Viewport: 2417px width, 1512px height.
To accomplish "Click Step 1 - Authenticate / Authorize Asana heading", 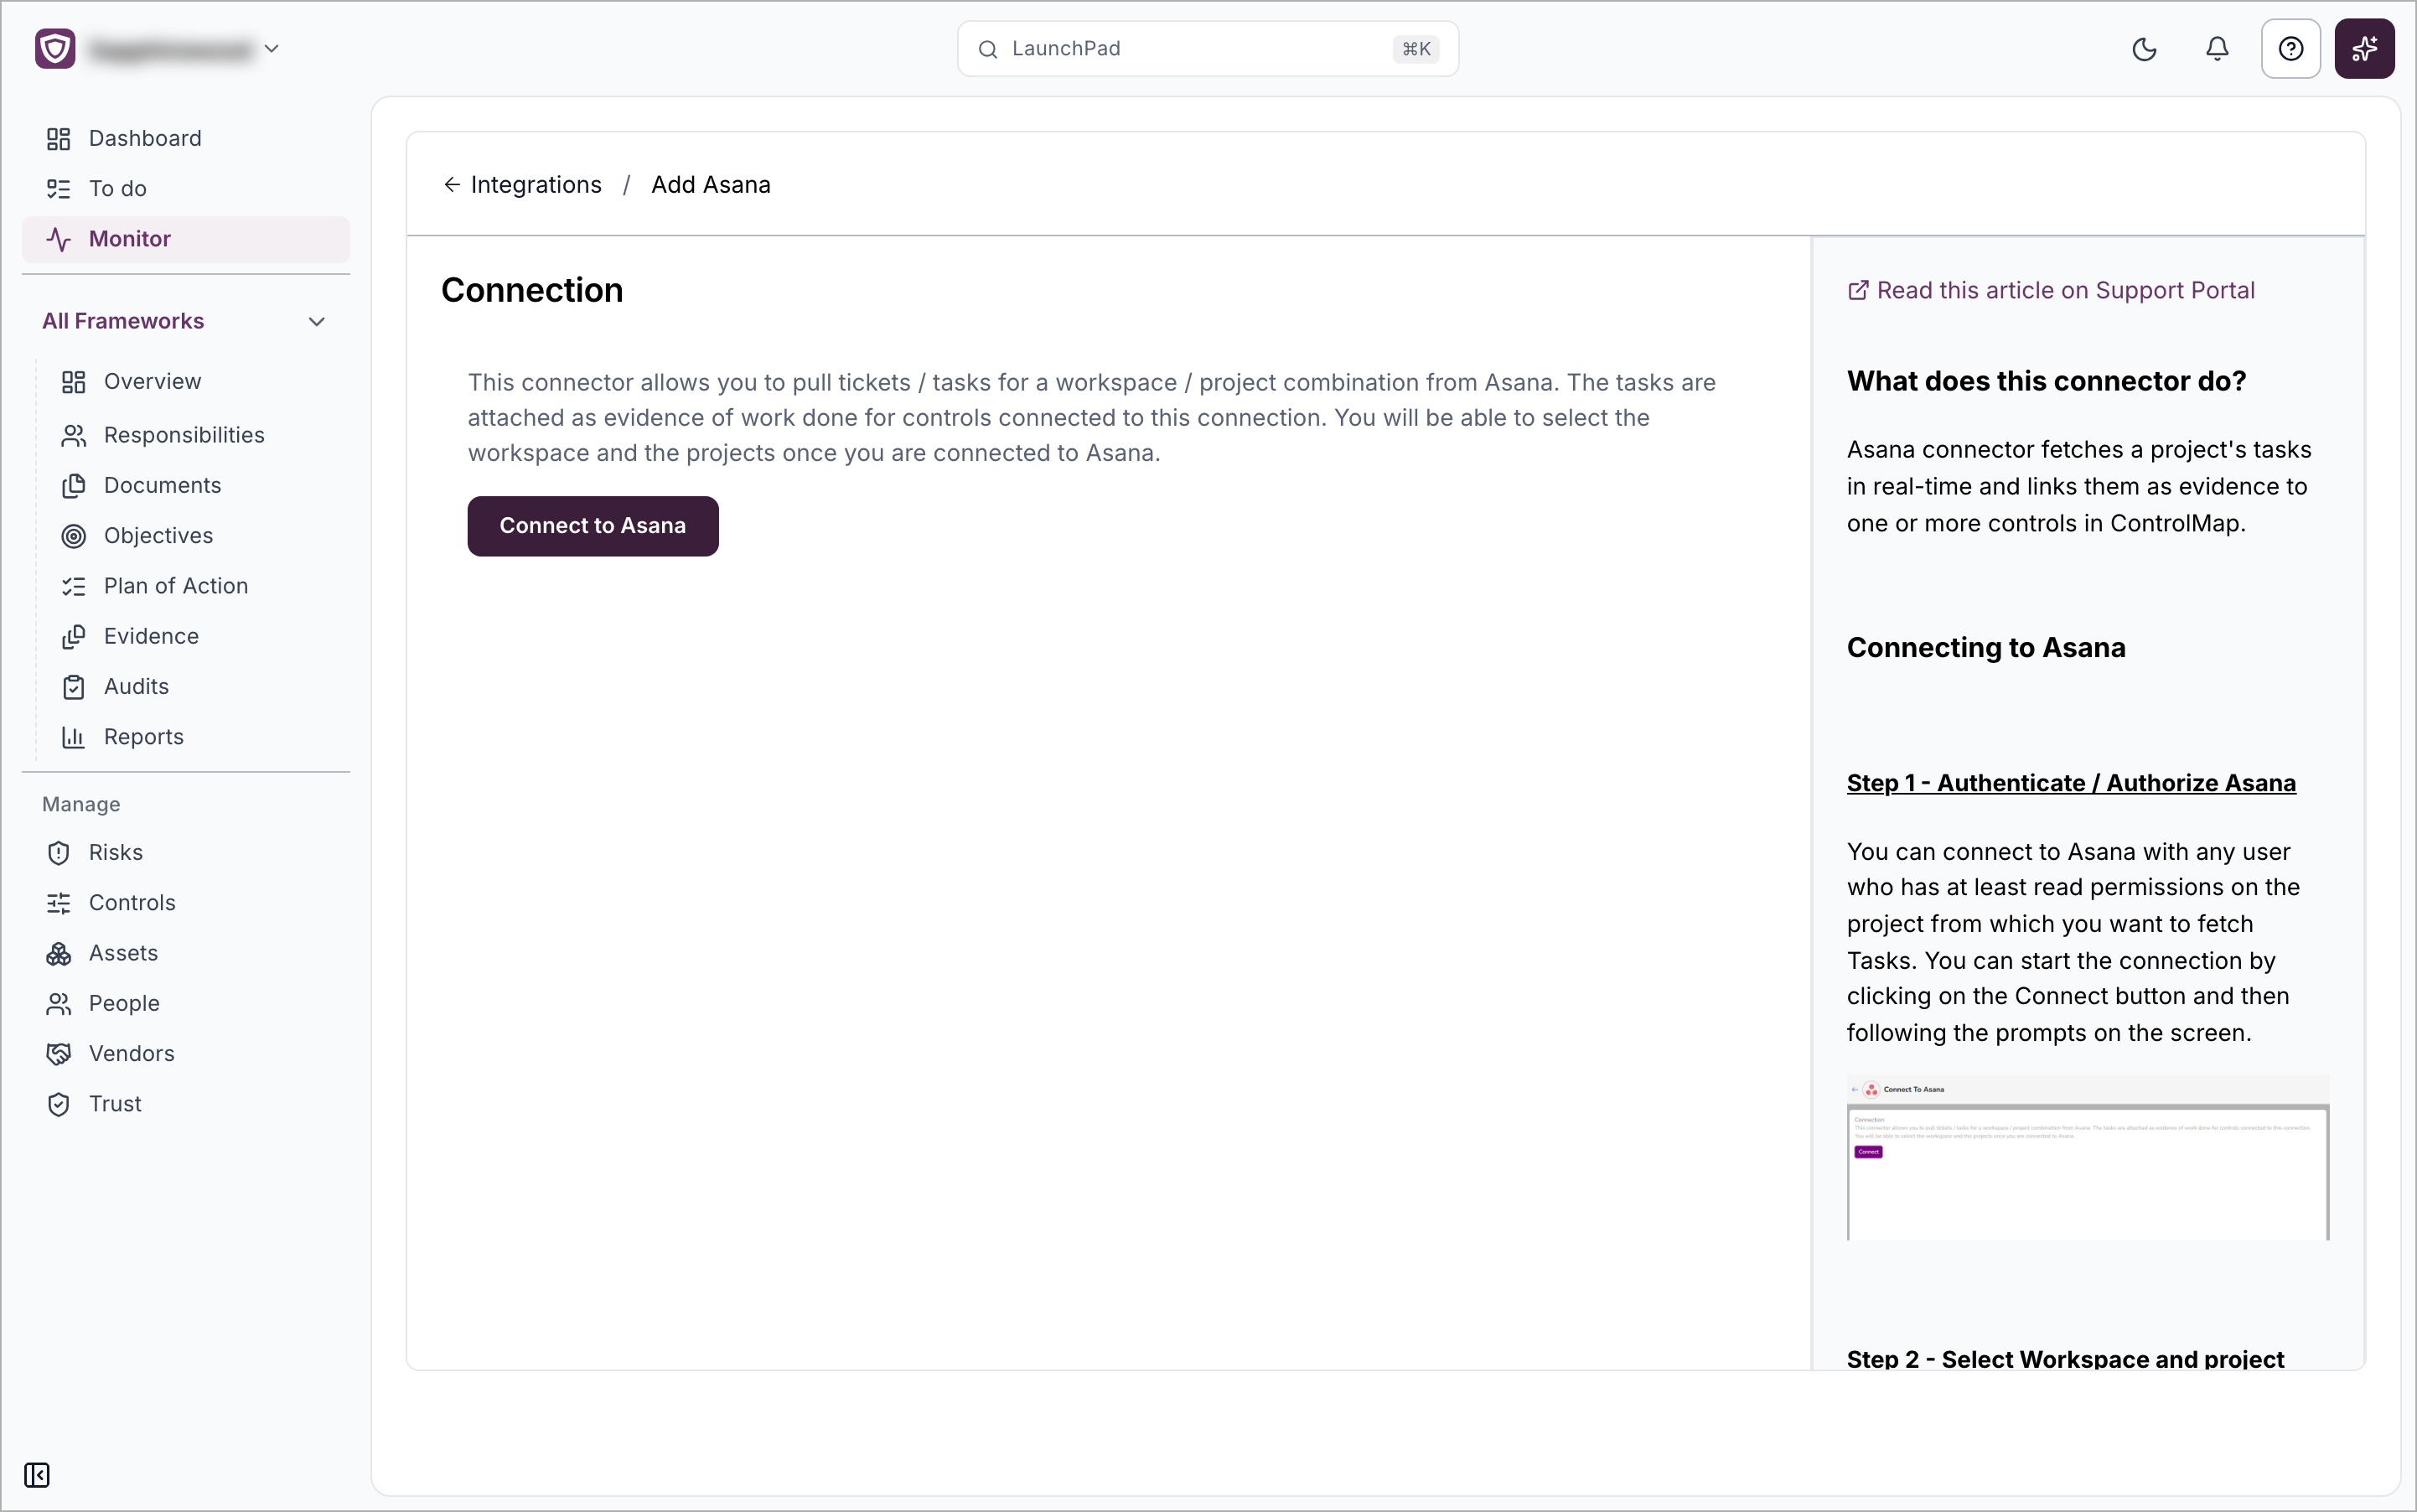I will pos(2071,783).
